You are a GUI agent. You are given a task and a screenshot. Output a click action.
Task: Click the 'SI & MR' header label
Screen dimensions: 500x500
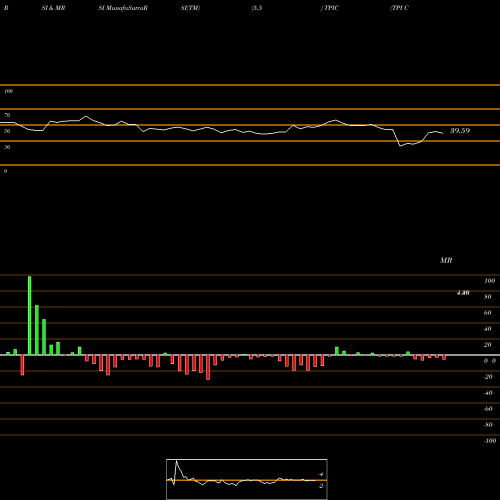[53, 8]
